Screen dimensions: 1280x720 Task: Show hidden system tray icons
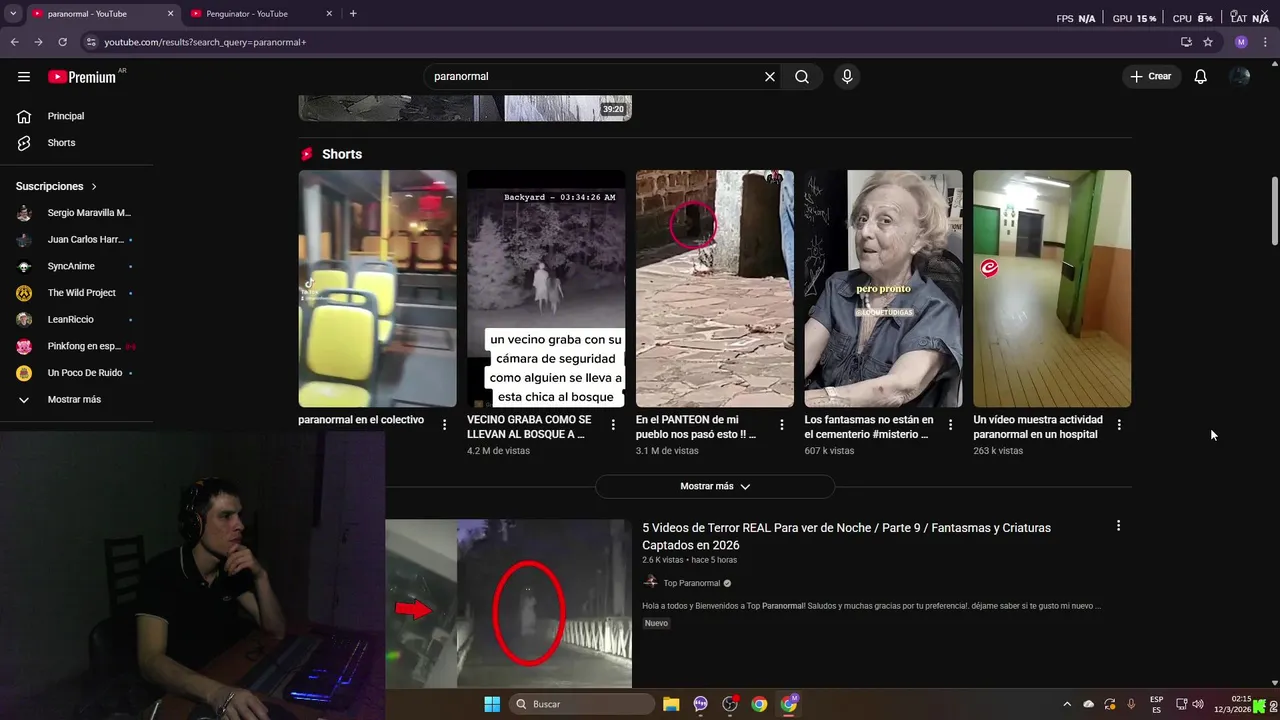[x=1067, y=704]
